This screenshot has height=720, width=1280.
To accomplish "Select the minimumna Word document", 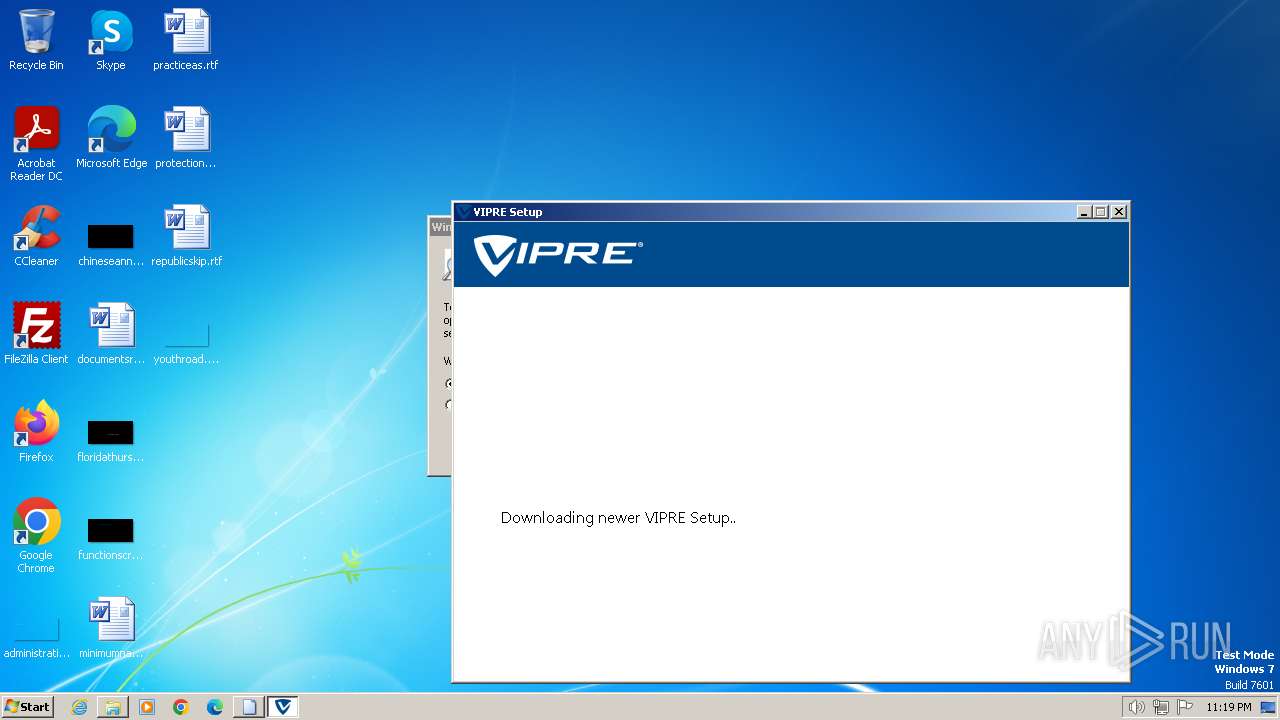I will [111, 628].
